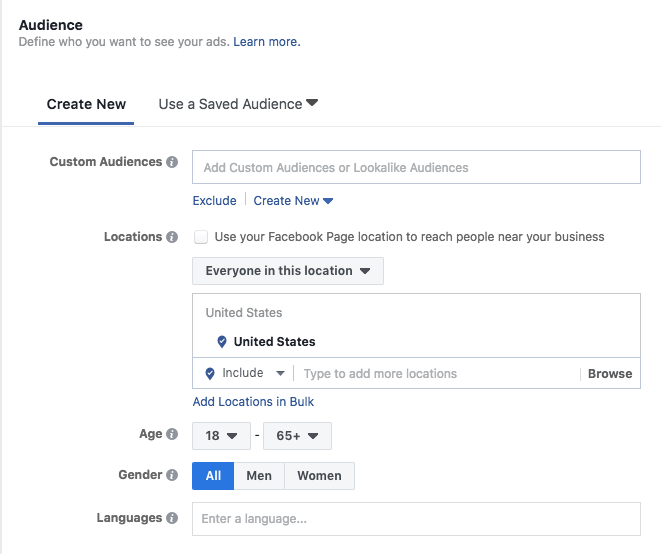Click the Learn more link
Screen dimensions: 661x554
[267, 42]
